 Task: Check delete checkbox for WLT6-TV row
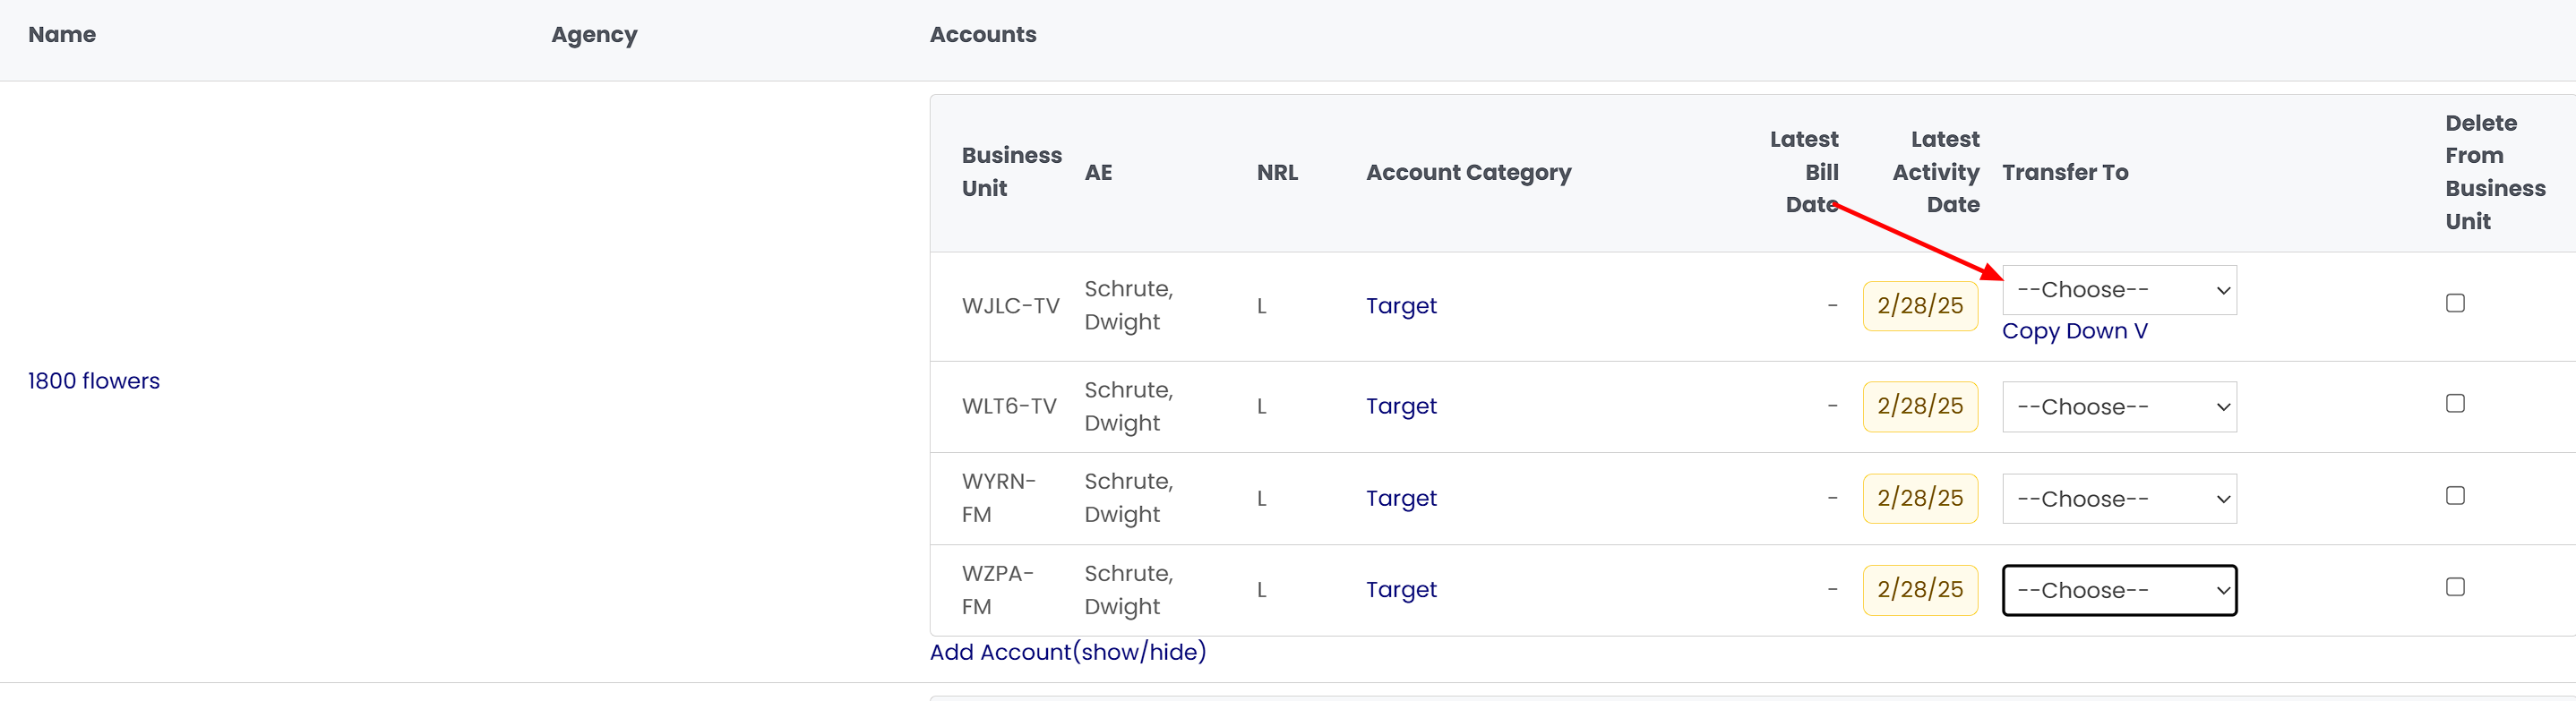click(x=2455, y=403)
